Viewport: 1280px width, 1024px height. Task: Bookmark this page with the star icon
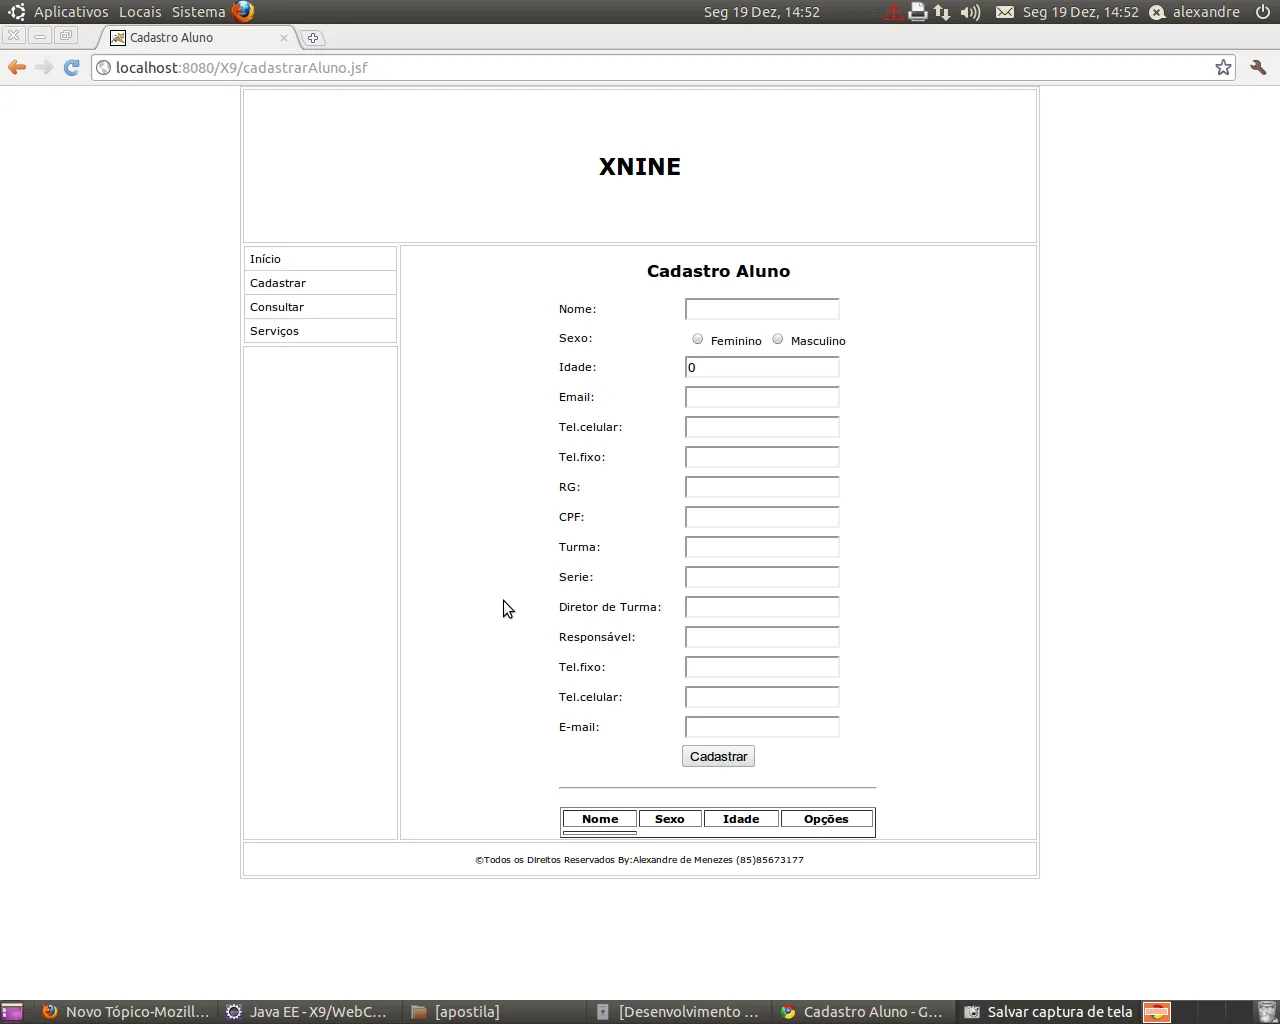click(x=1223, y=67)
